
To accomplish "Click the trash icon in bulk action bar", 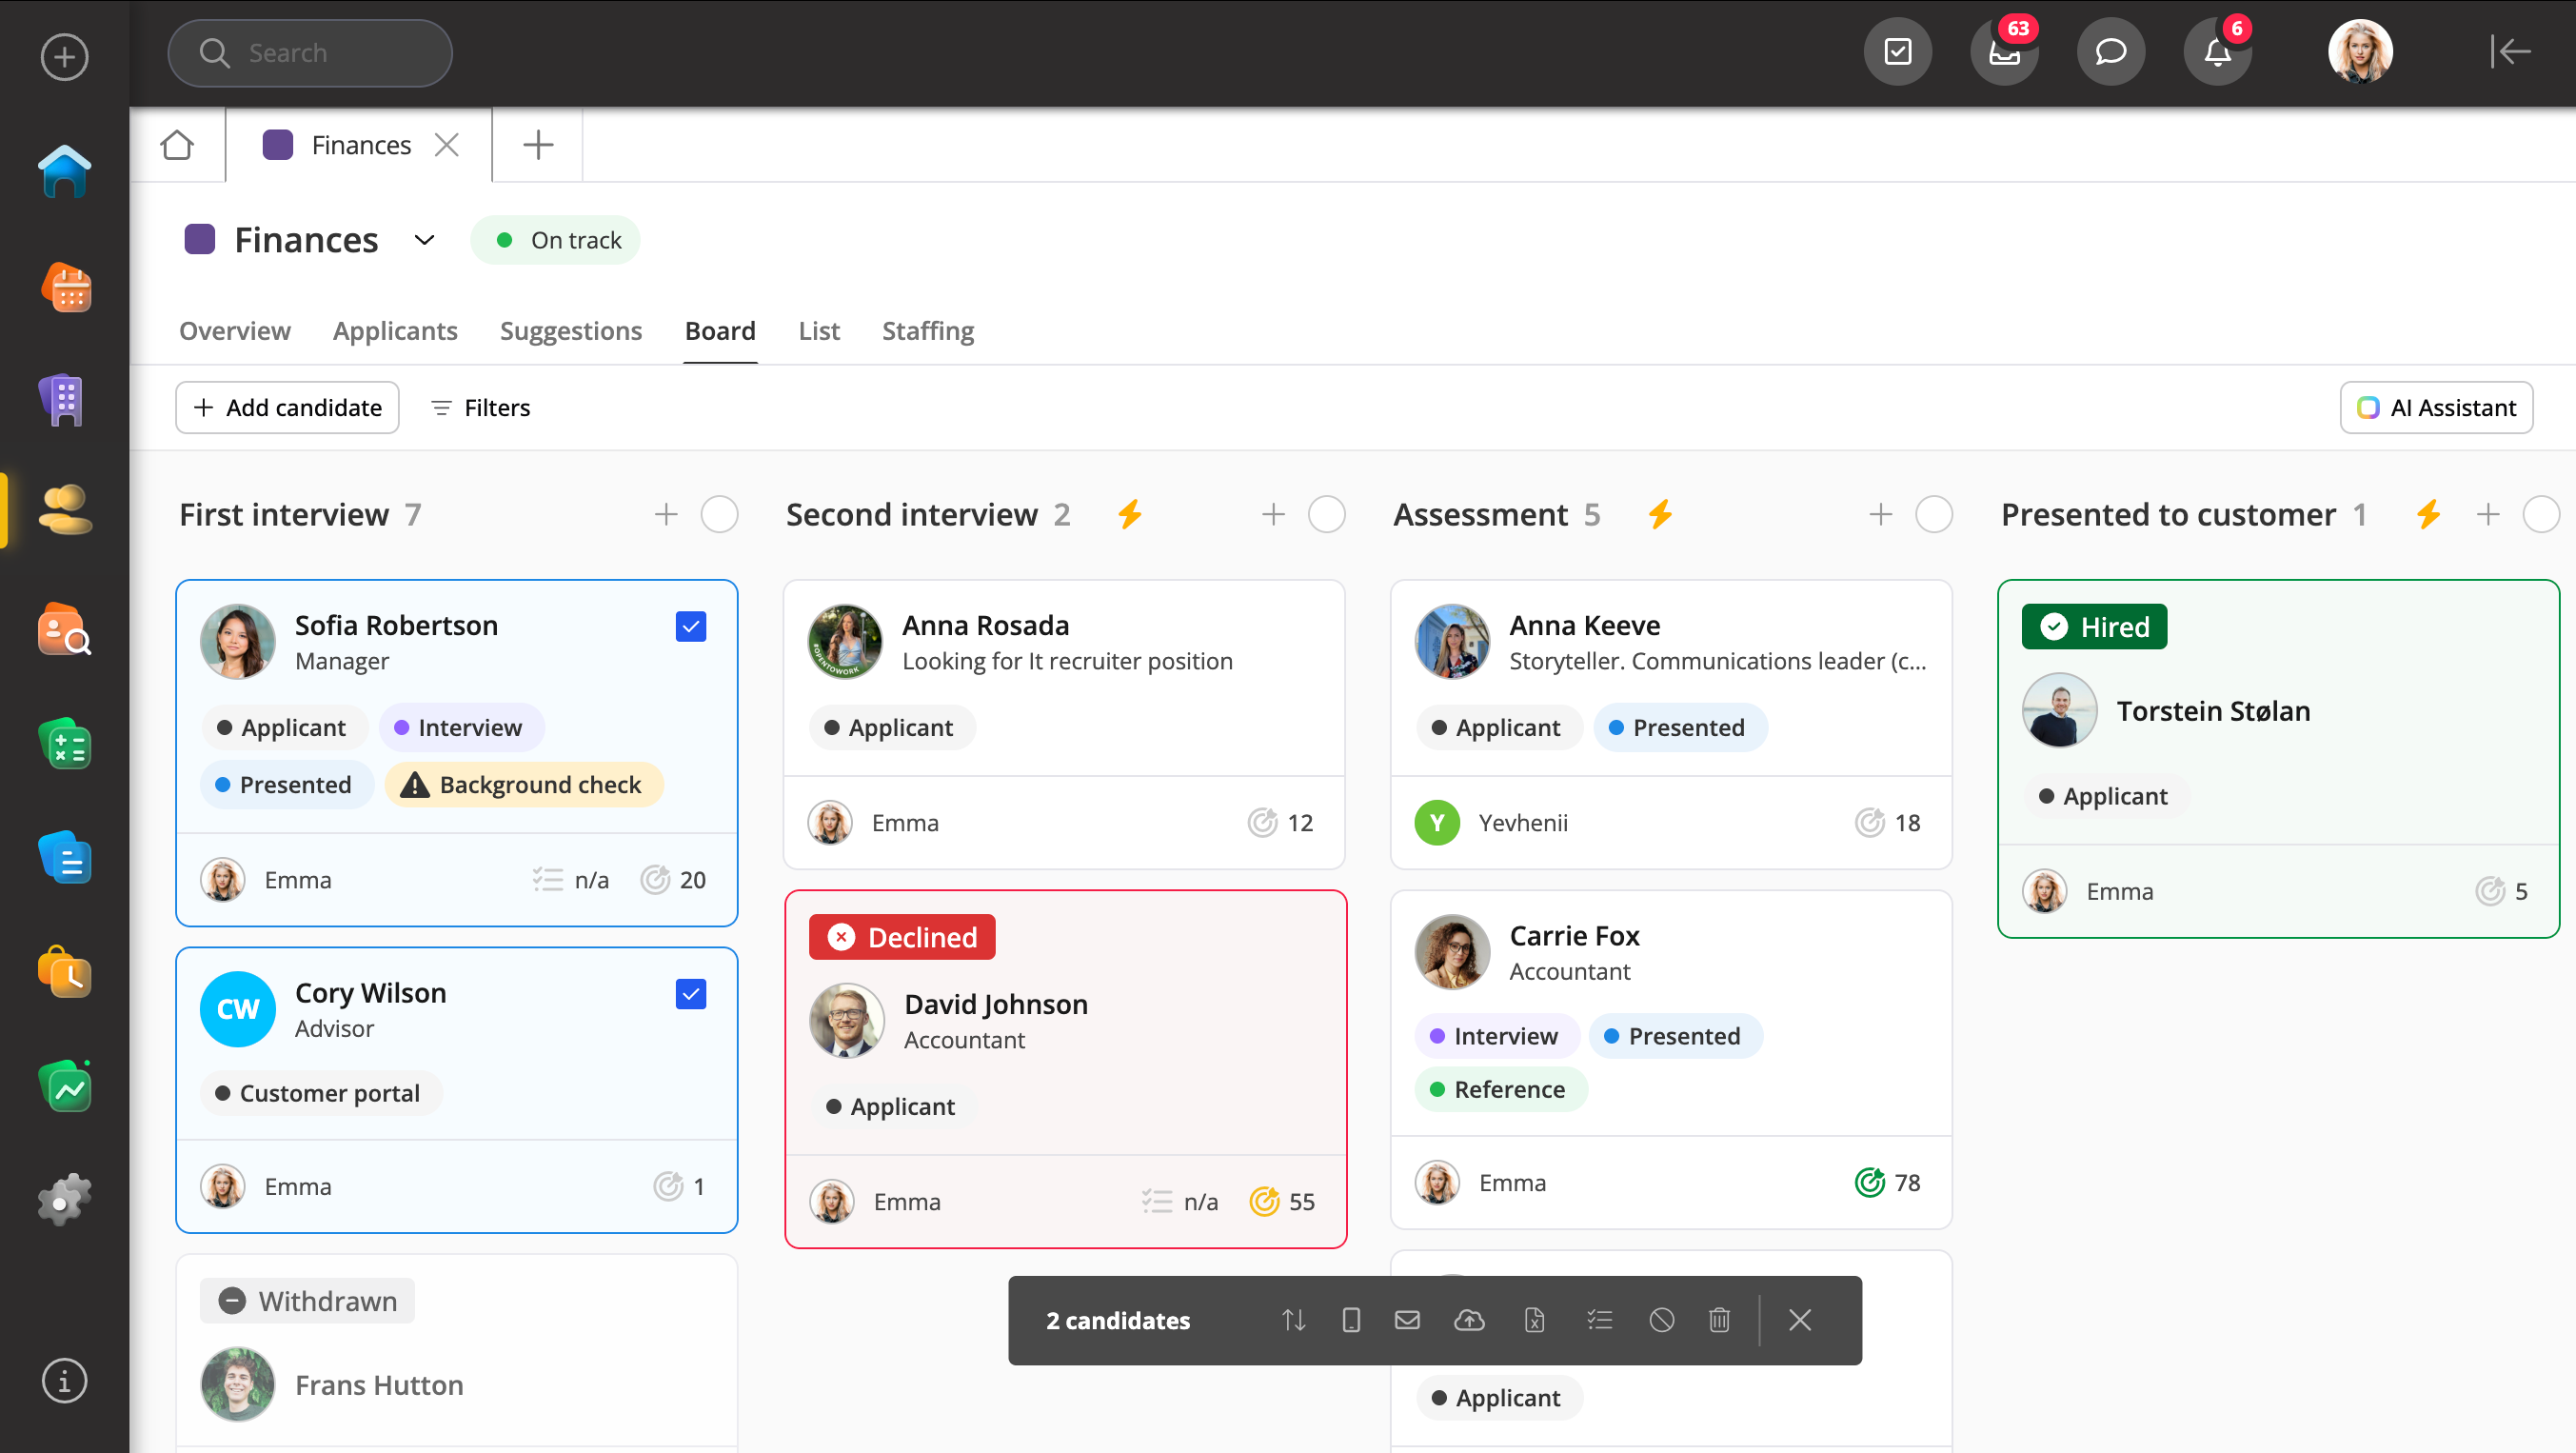I will coord(1719,1320).
